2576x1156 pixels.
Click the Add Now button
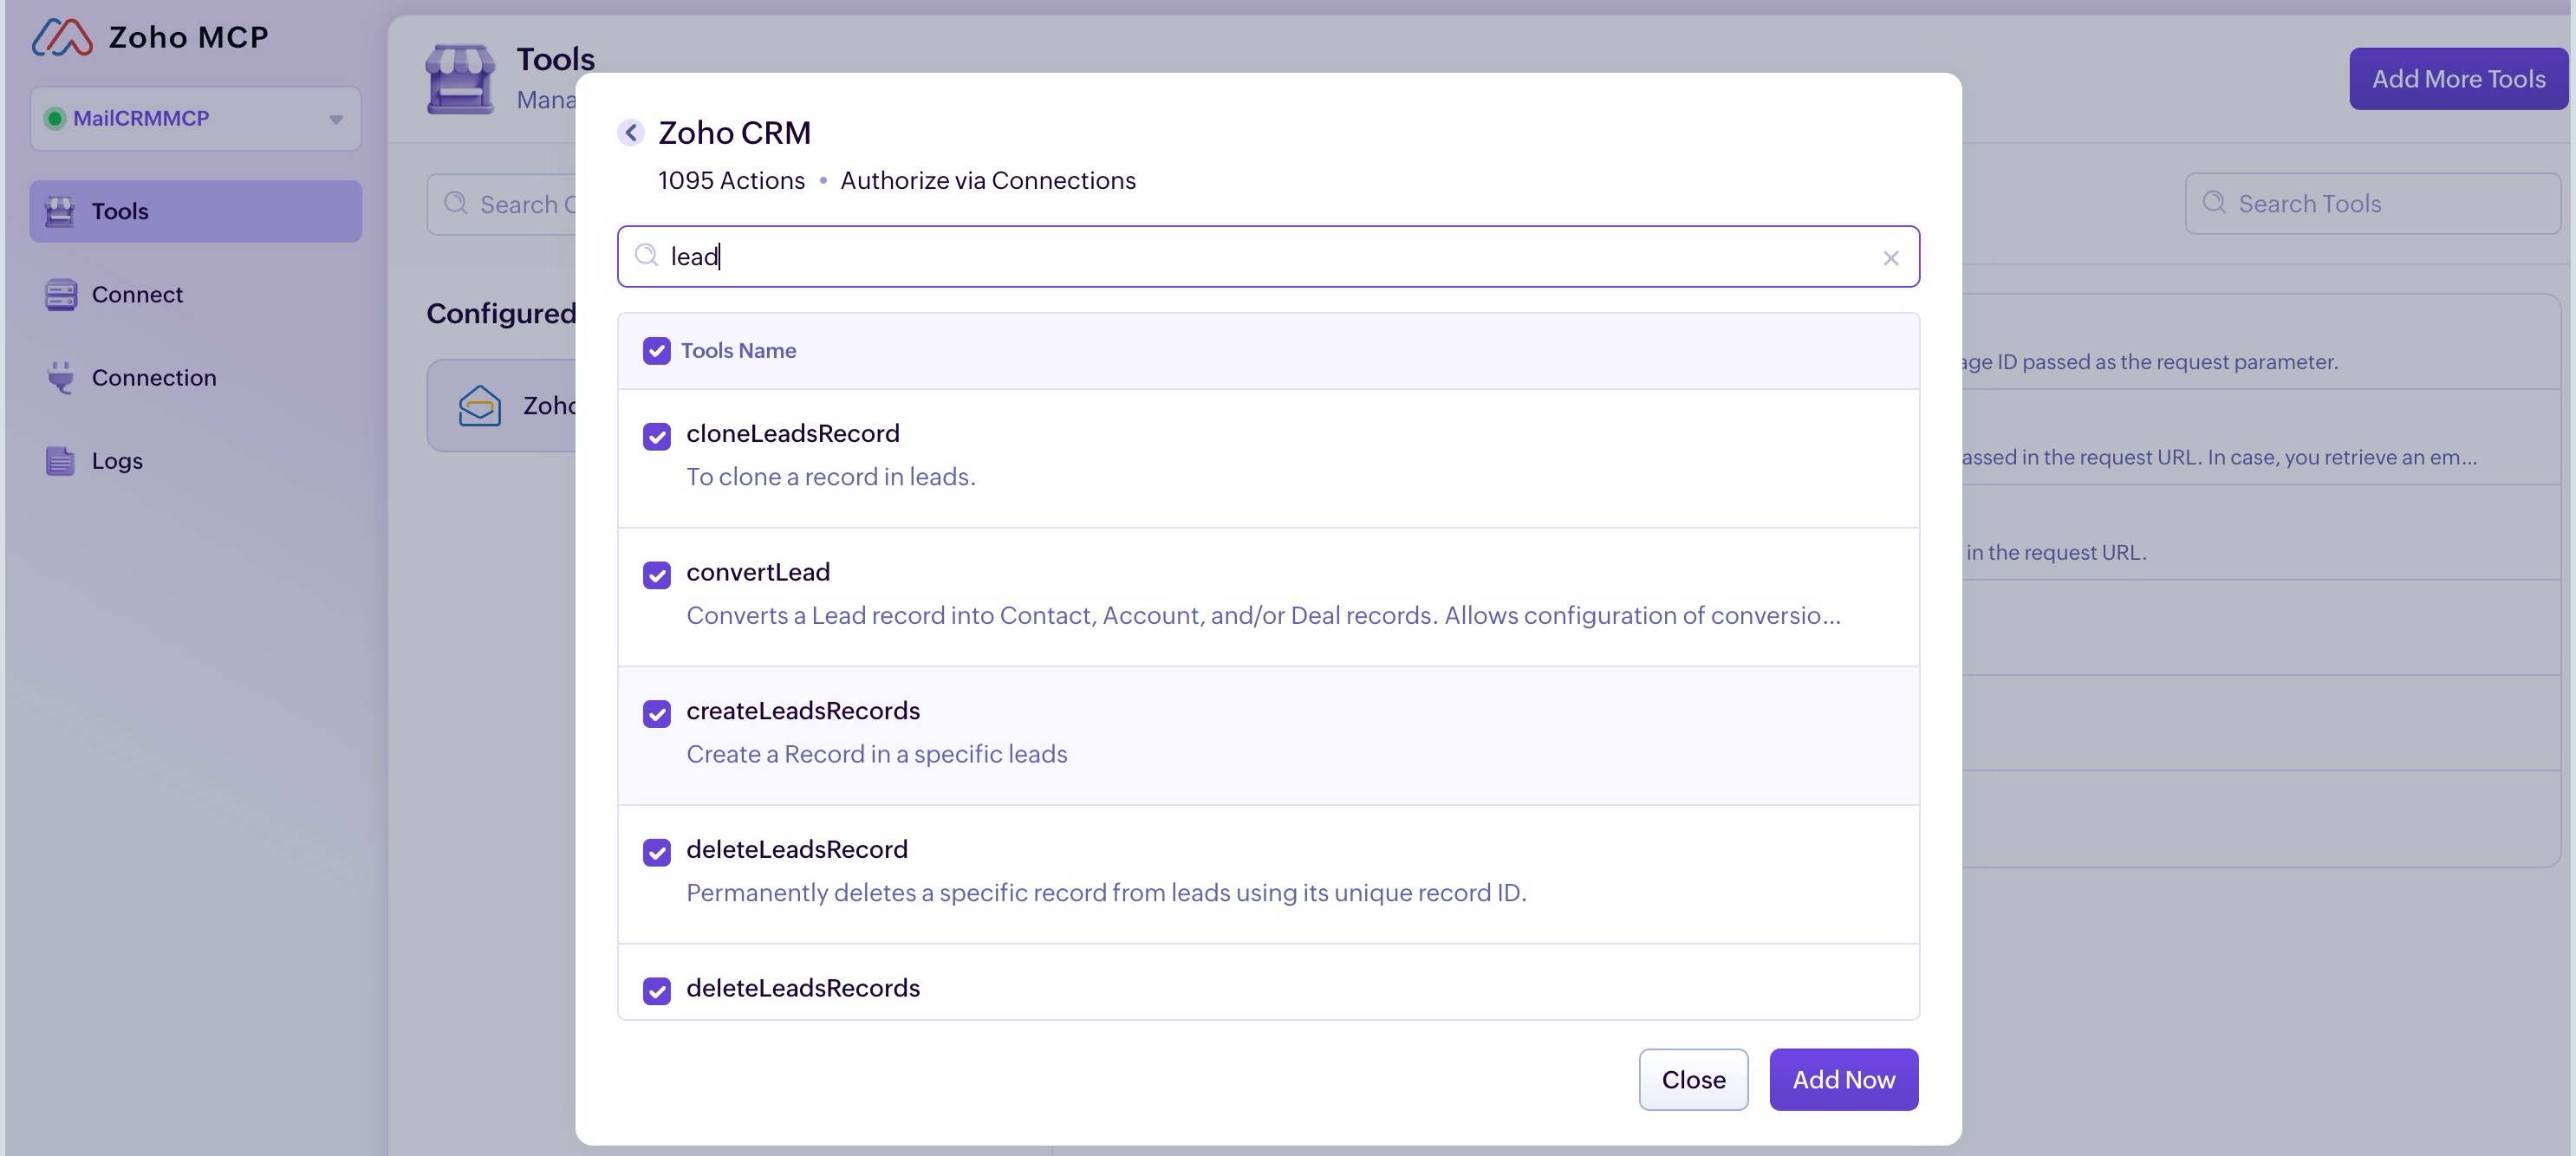[1843, 1079]
